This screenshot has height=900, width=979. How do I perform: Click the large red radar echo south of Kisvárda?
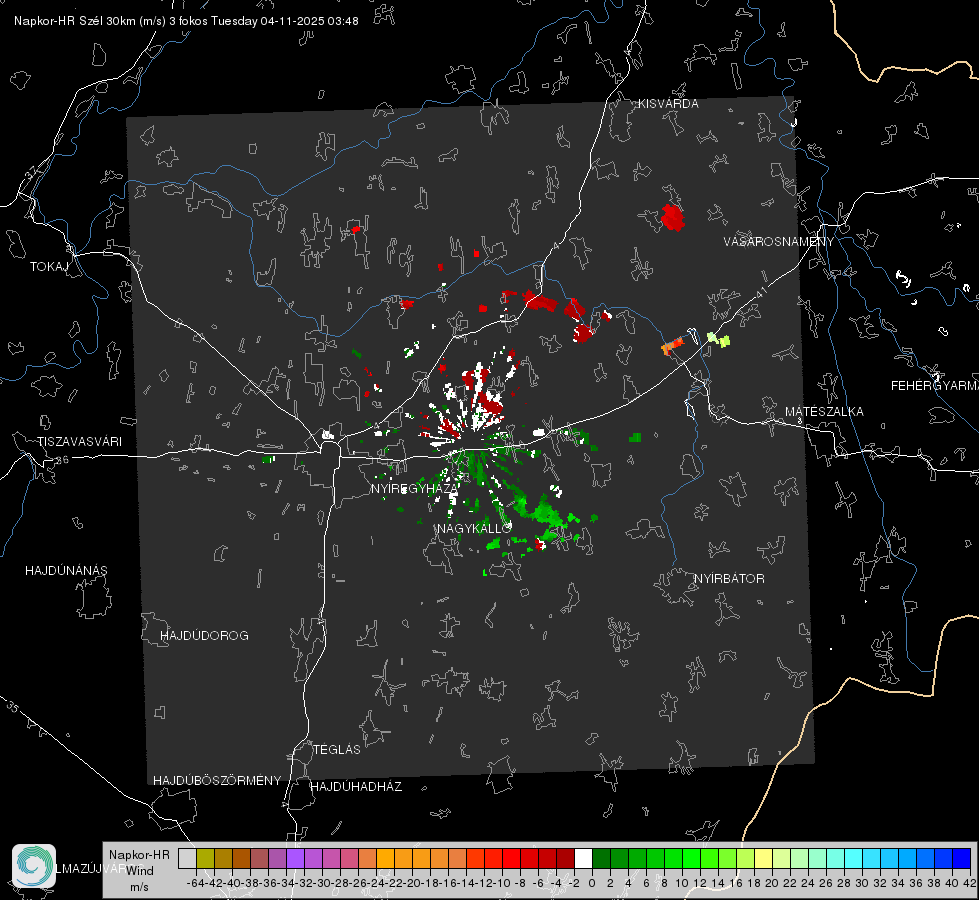(672, 217)
